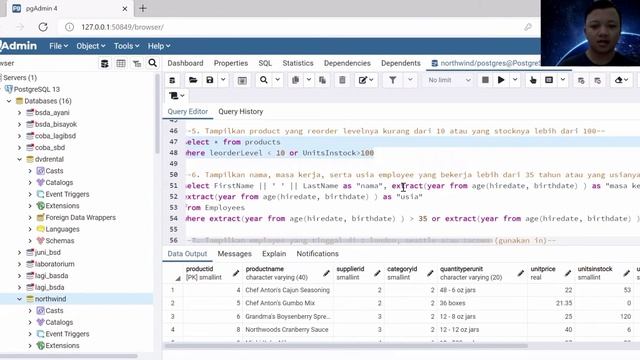Open the execute options dropdown arrow
Image resolution: width=640 pixels, height=360 pixels.
pyautogui.click(x=515, y=80)
